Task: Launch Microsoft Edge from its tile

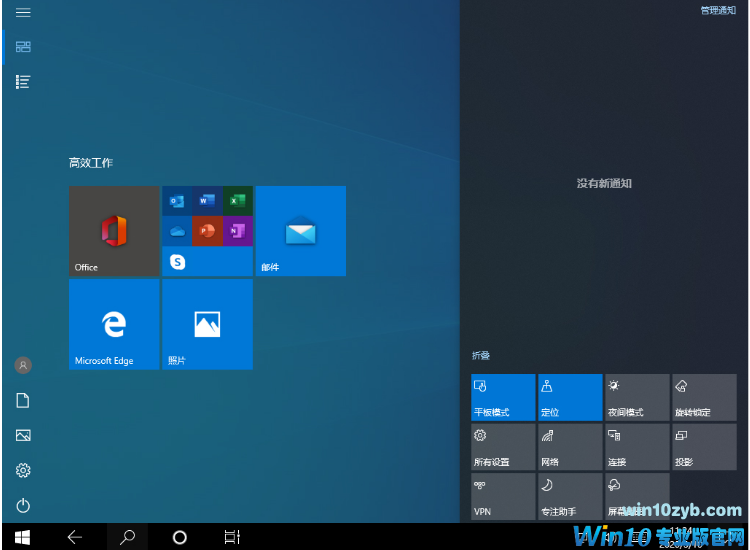Action: [114, 324]
